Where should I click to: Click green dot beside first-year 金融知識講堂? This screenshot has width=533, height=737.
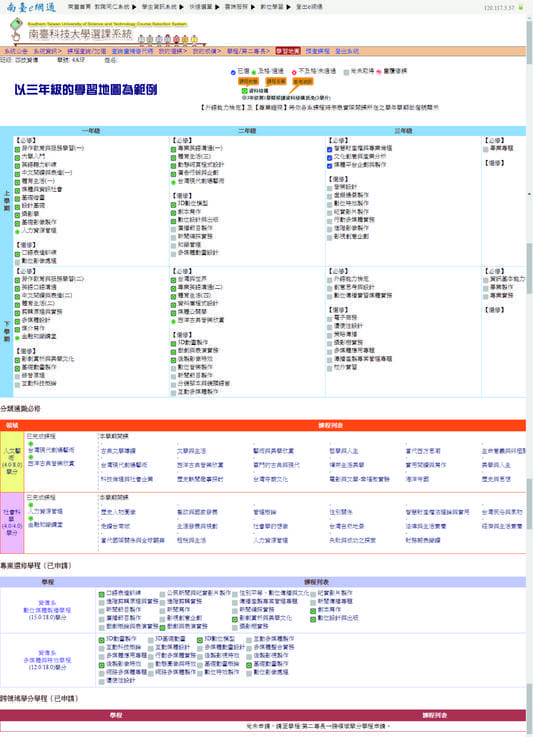[x=17, y=337]
